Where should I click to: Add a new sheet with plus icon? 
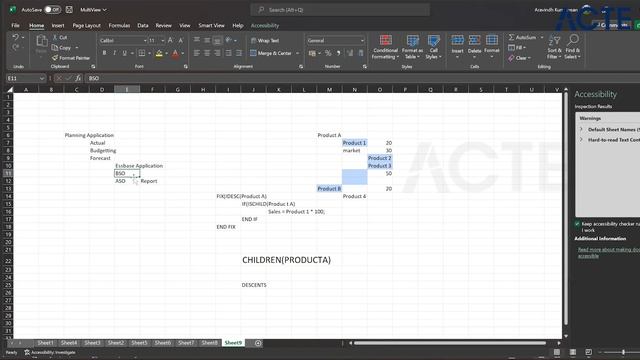(x=258, y=343)
